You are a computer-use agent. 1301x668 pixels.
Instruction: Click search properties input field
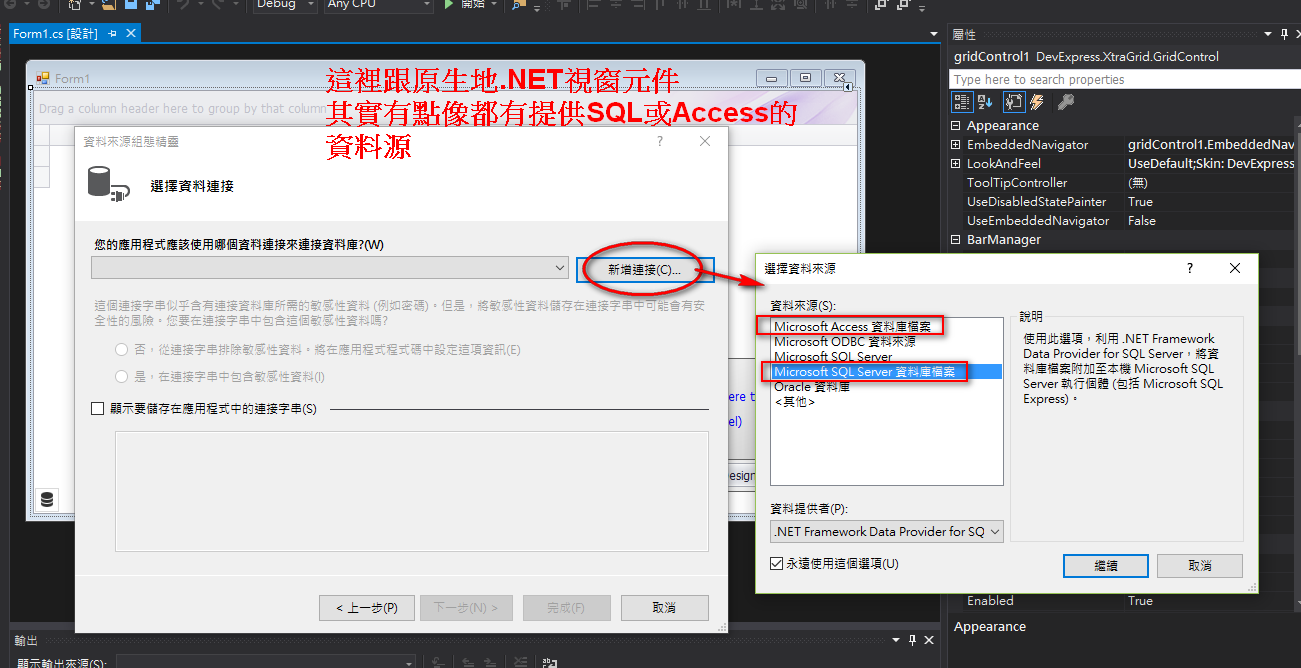click(x=1125, y=79)
